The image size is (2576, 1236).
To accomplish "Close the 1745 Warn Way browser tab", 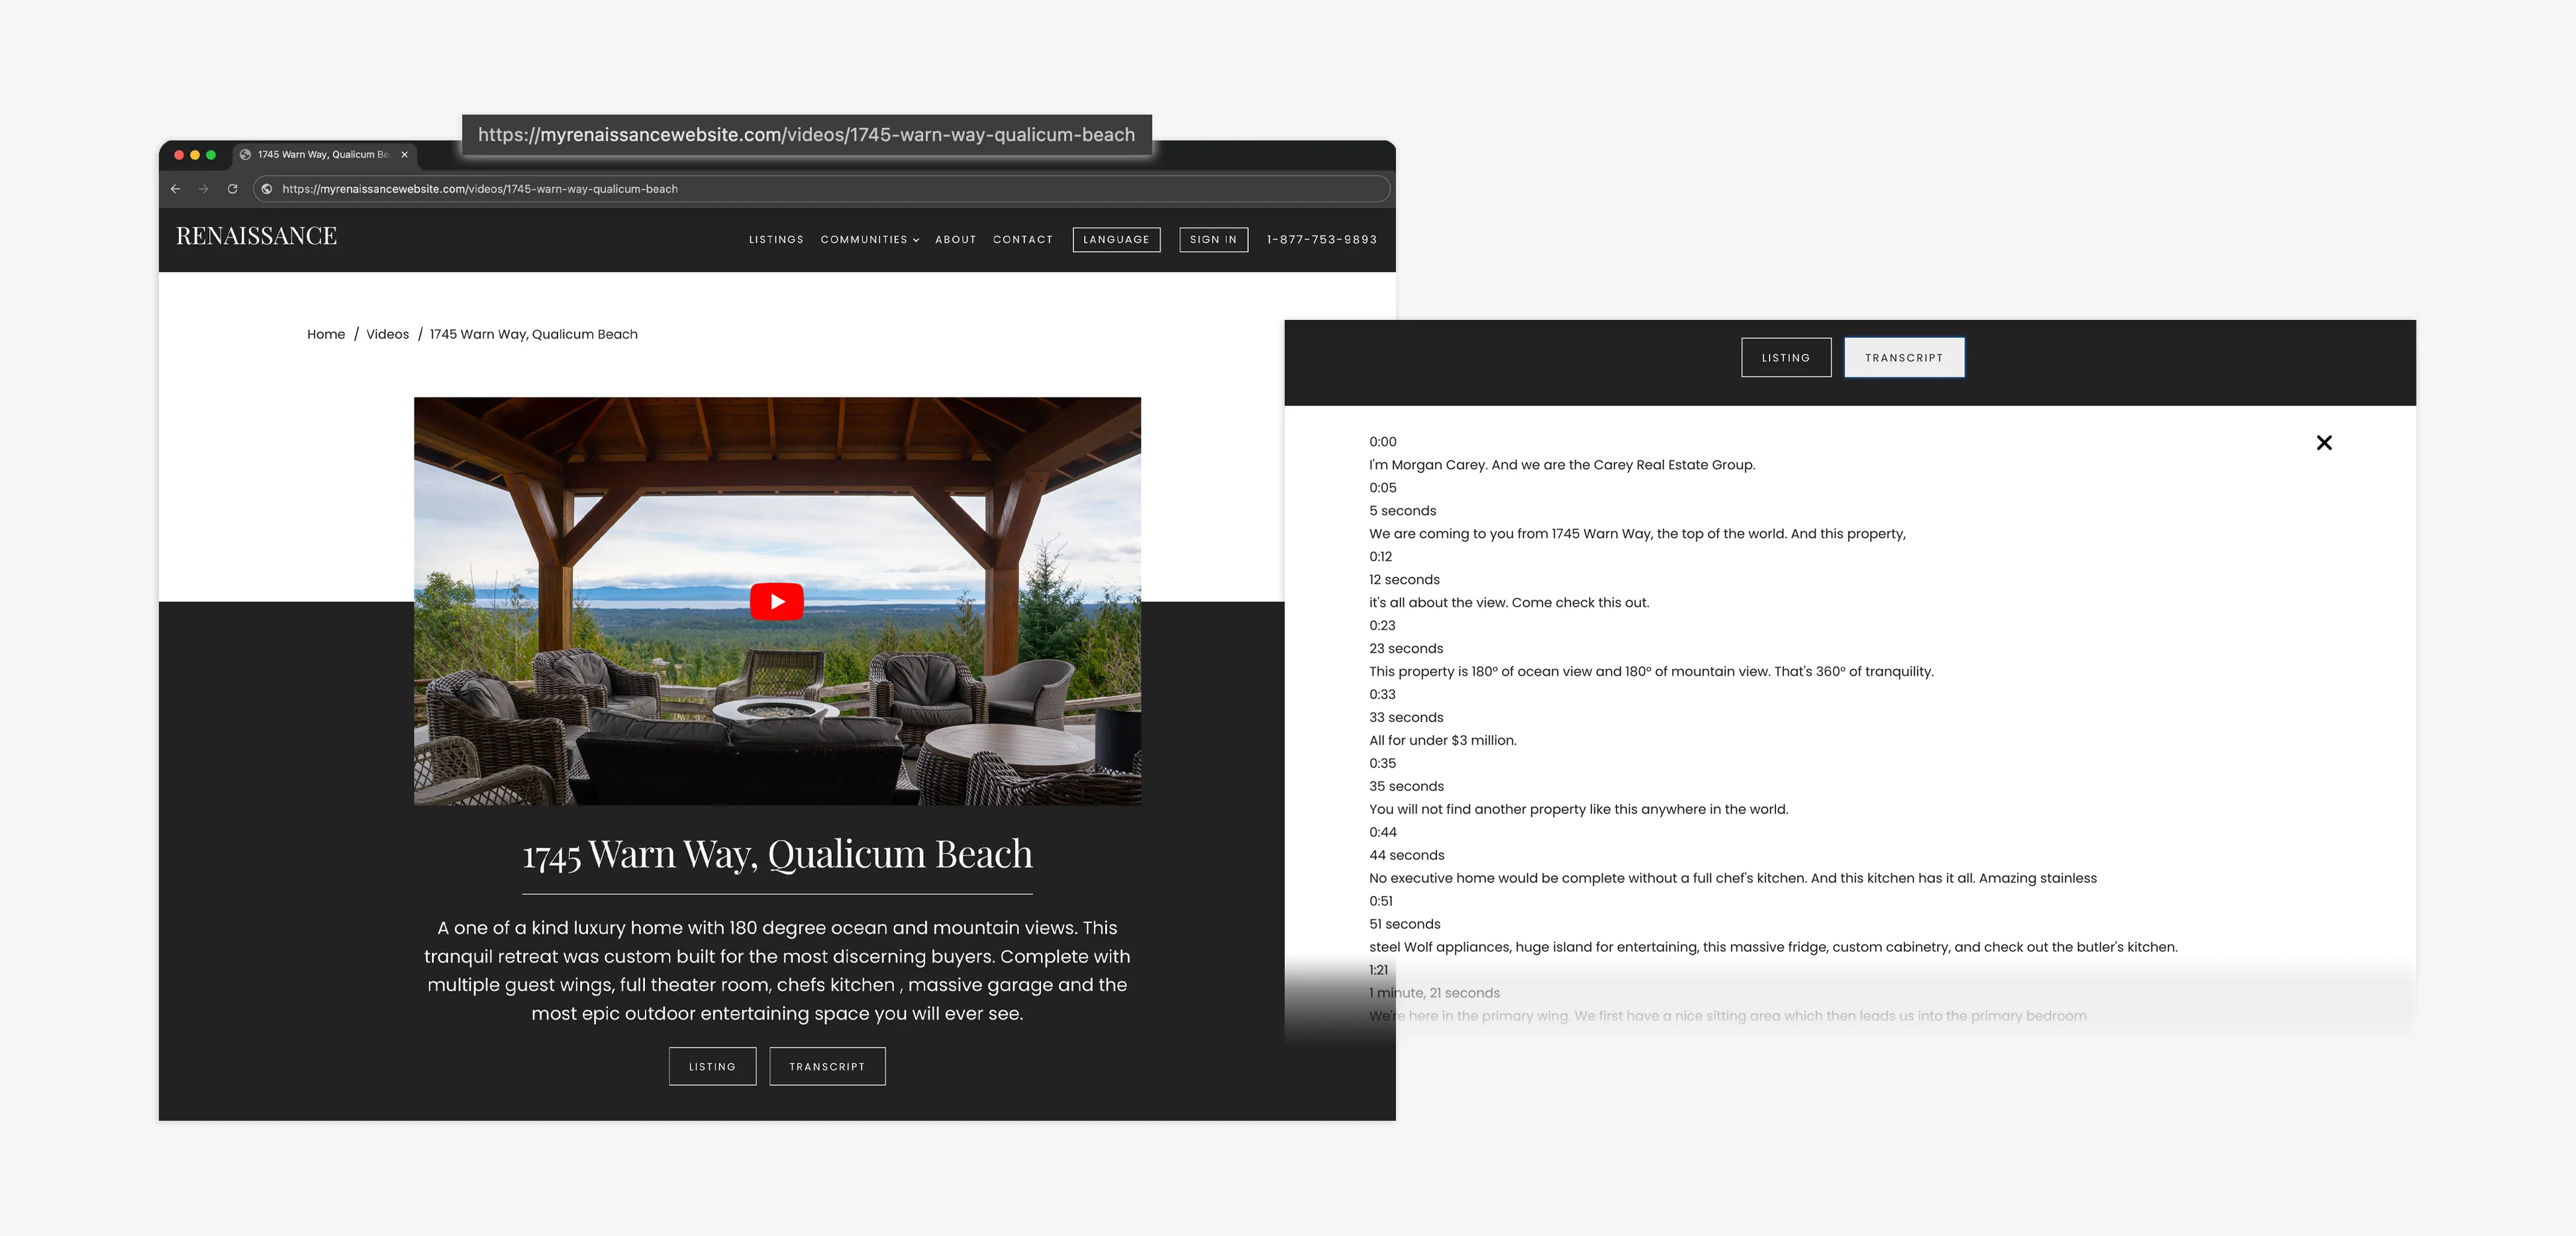I will [404, 155].
